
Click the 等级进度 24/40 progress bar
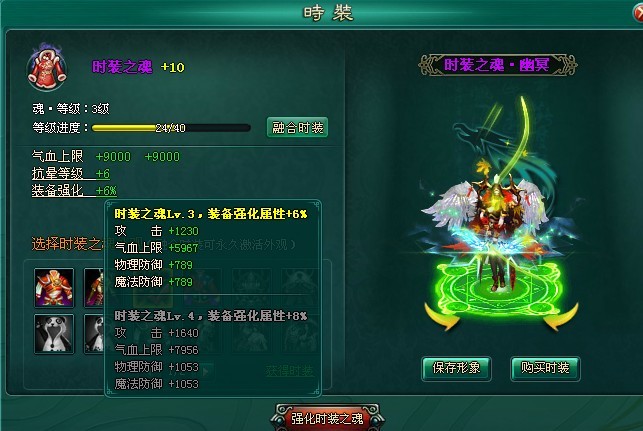(171, 128)
